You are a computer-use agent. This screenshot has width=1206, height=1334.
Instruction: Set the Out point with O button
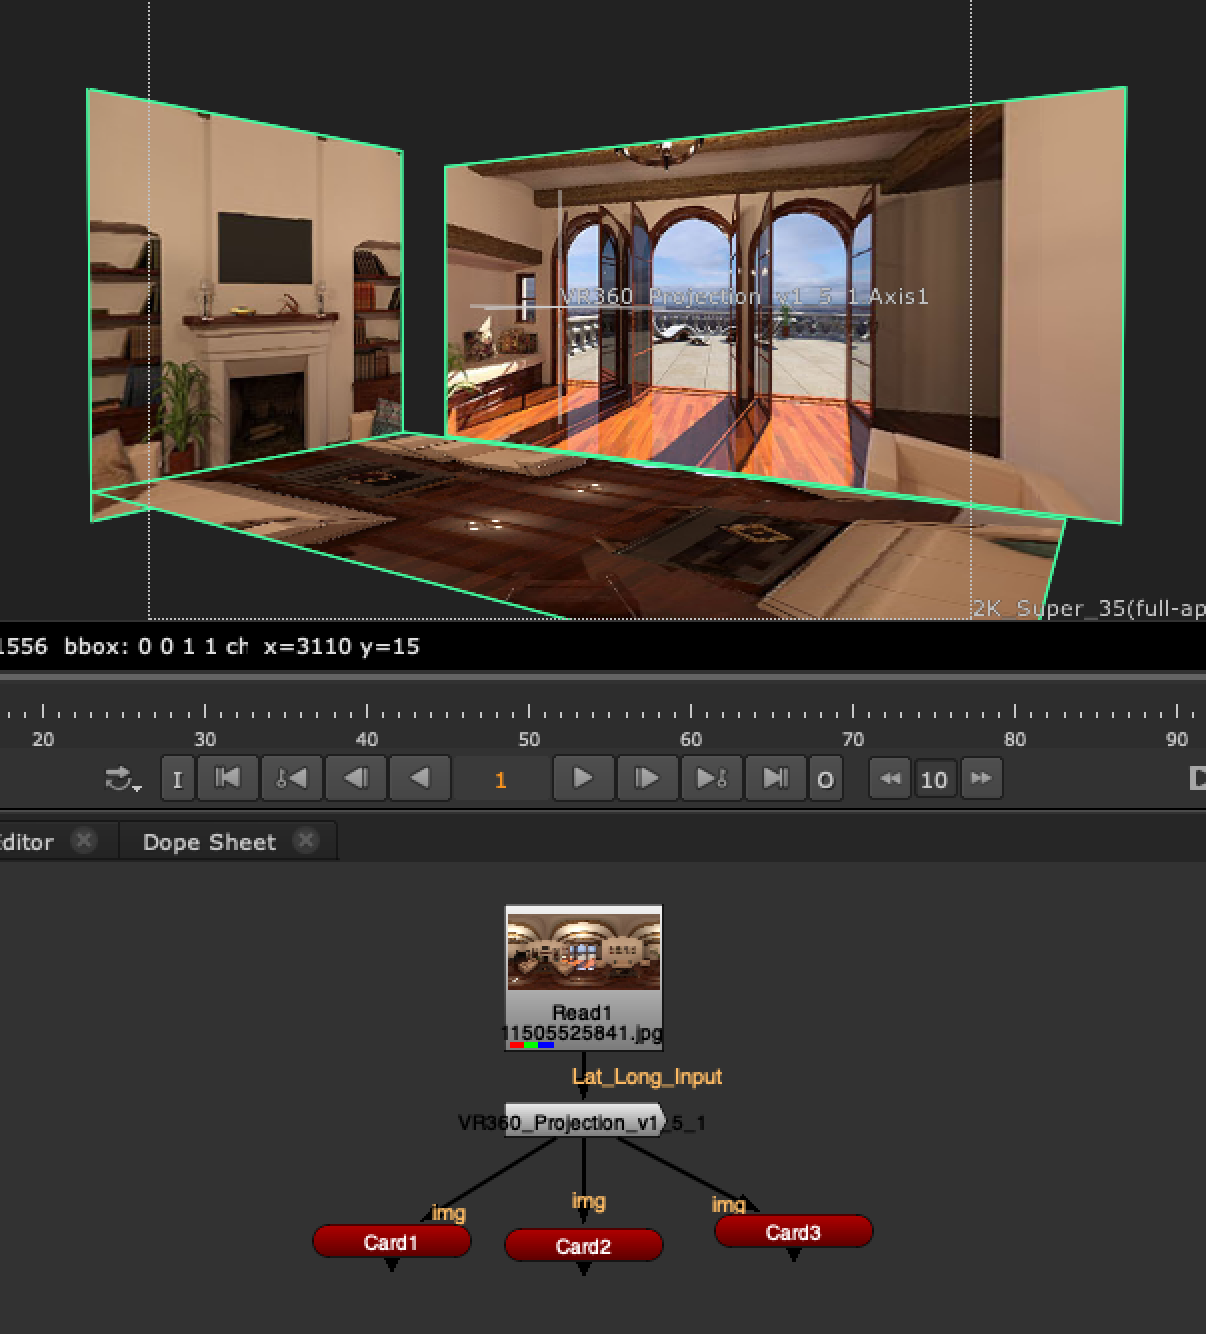click(x=825, y=779)
